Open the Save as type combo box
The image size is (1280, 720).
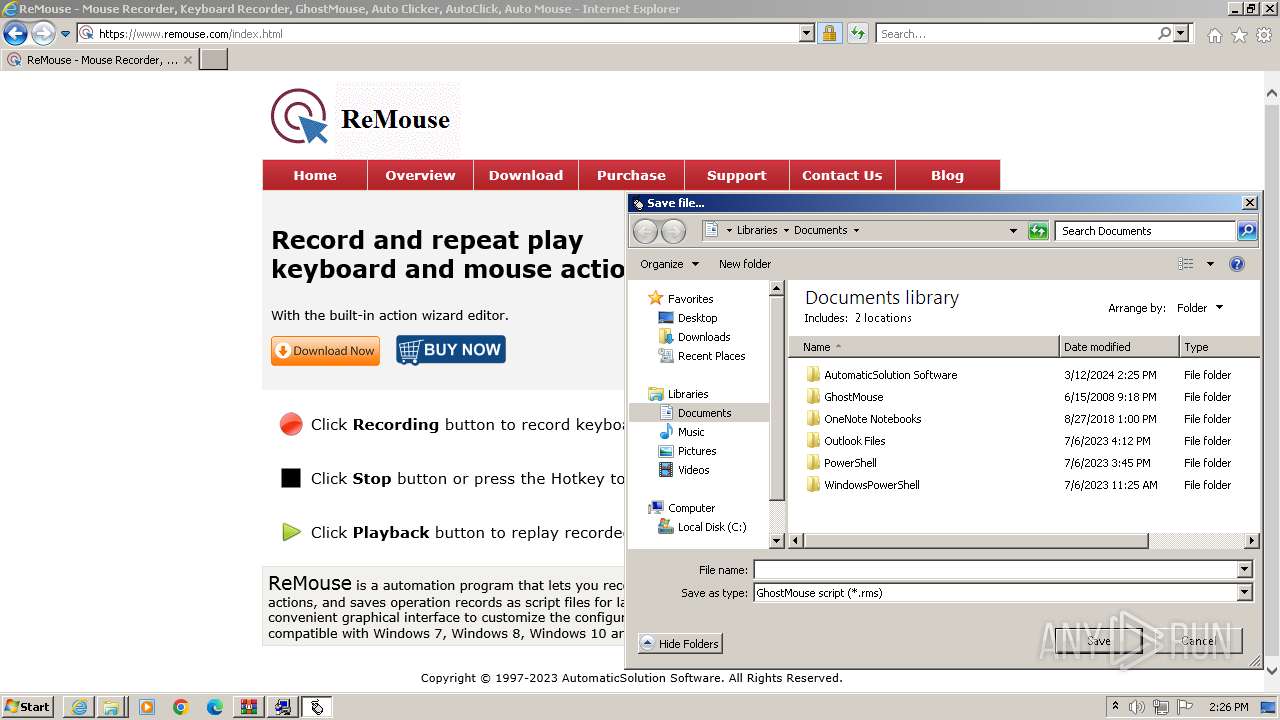(1003, 593)
